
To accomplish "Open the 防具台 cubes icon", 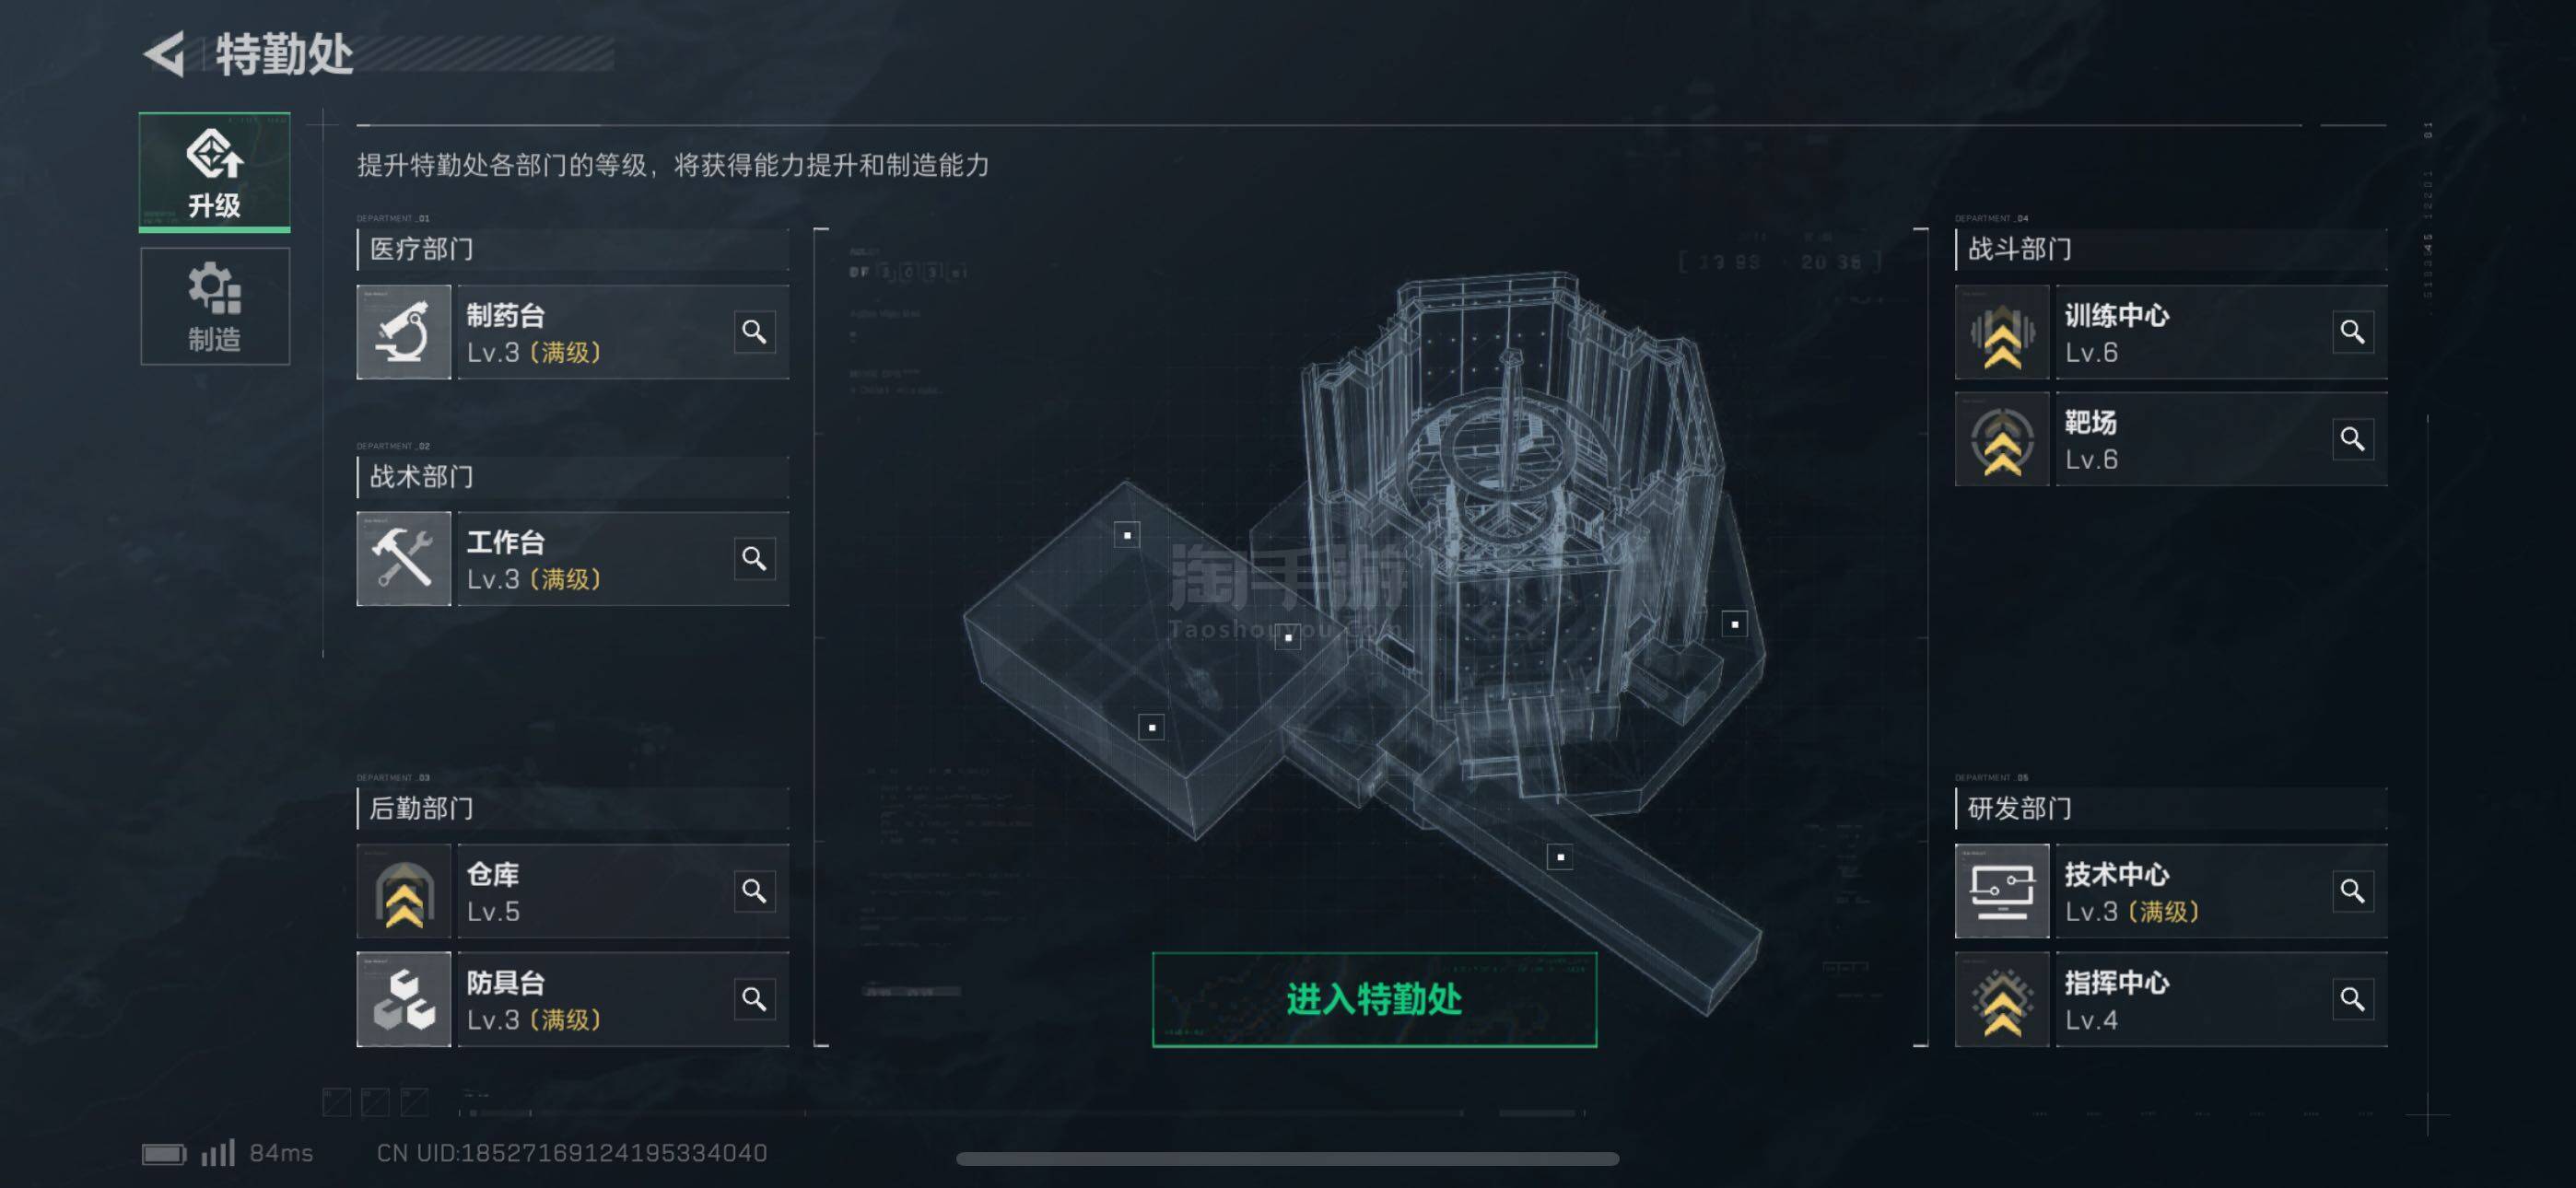I will (x=404, y=999).
